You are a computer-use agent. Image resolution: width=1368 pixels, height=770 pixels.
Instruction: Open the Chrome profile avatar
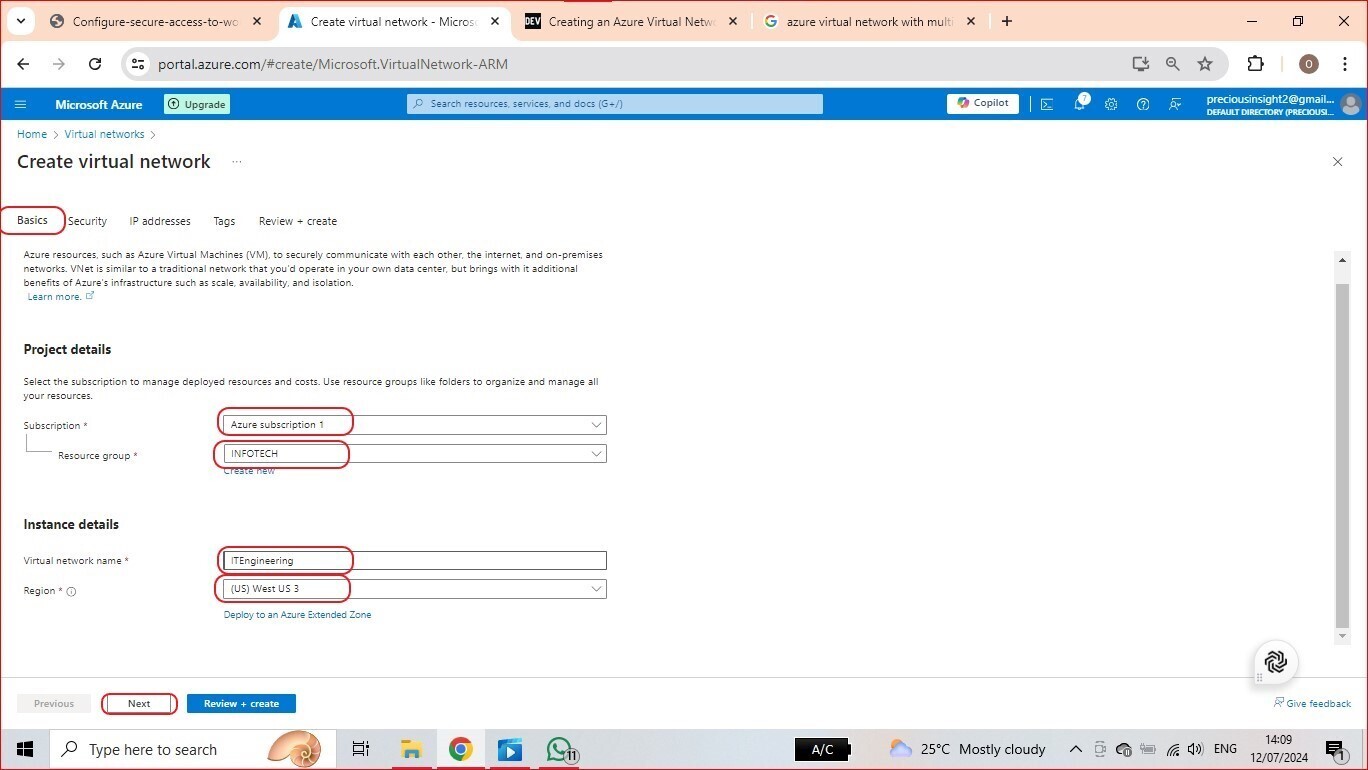[x=1308, y=64]
